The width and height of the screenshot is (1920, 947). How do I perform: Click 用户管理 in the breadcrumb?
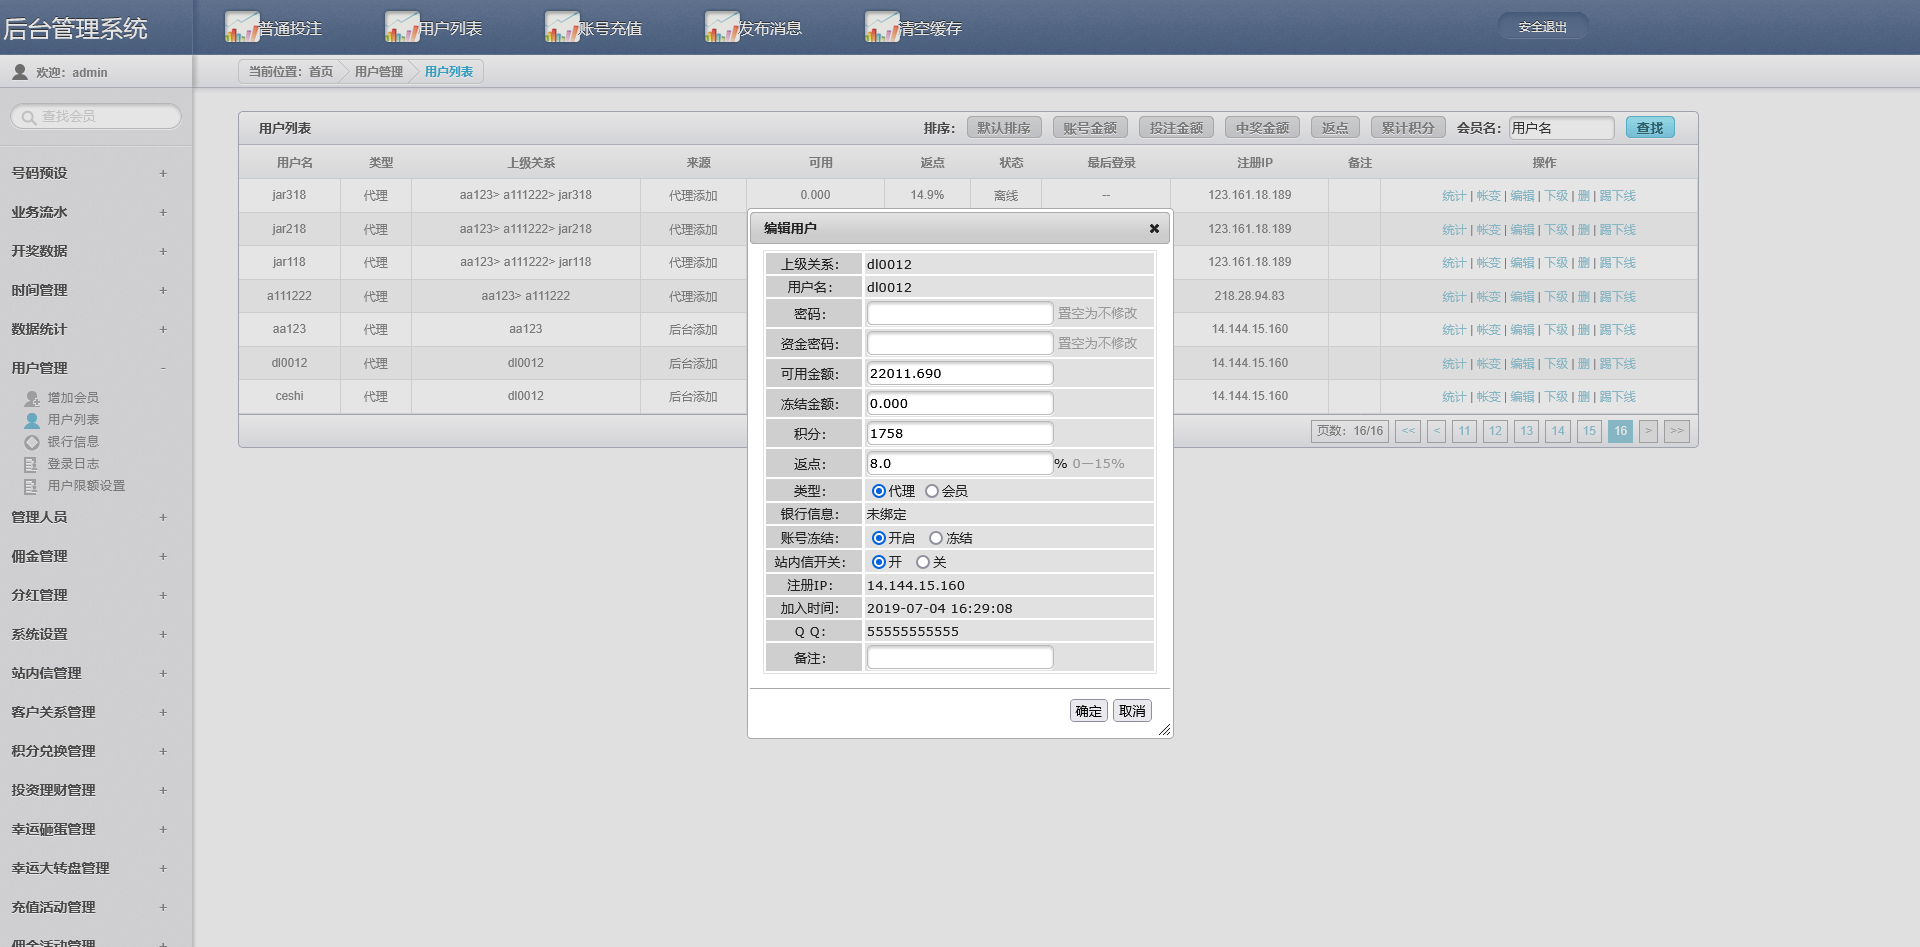378,72
